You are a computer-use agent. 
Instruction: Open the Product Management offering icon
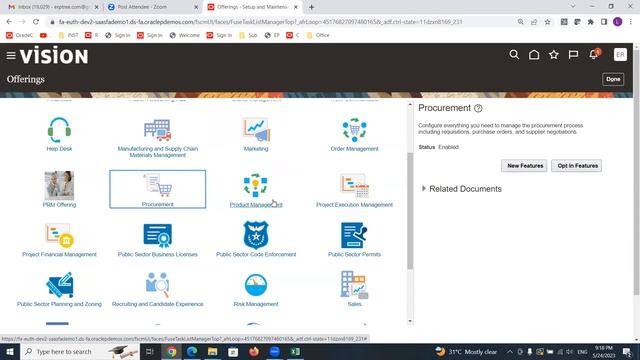tap(256, 185)
